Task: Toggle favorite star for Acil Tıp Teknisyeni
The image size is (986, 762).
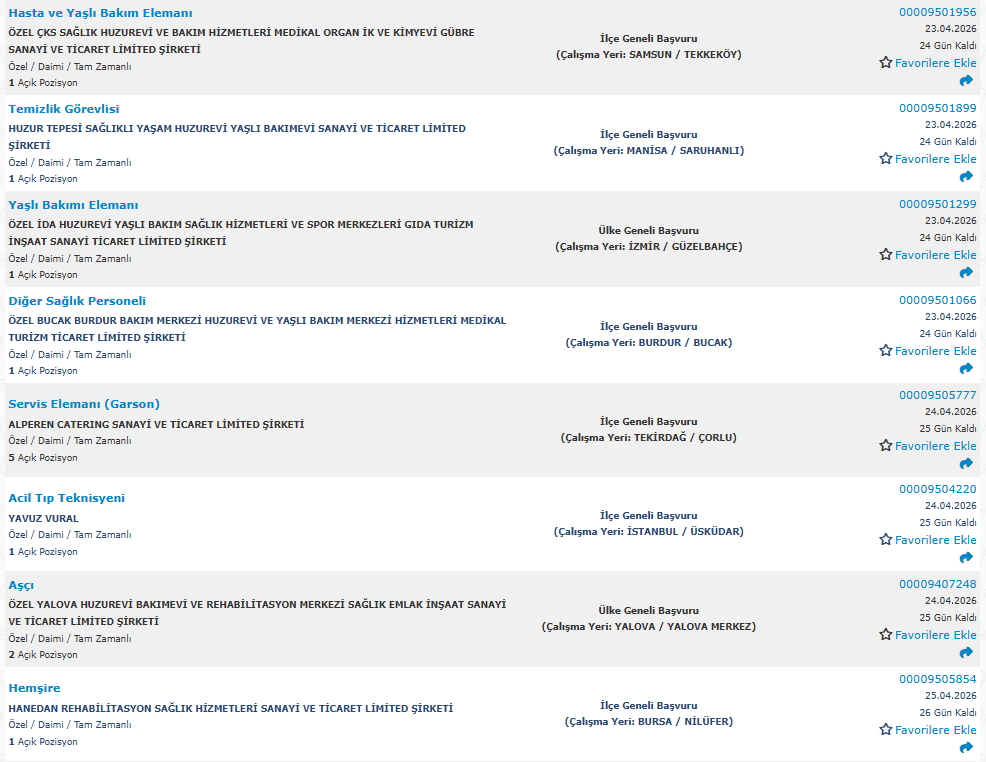Action: [885, 540]
